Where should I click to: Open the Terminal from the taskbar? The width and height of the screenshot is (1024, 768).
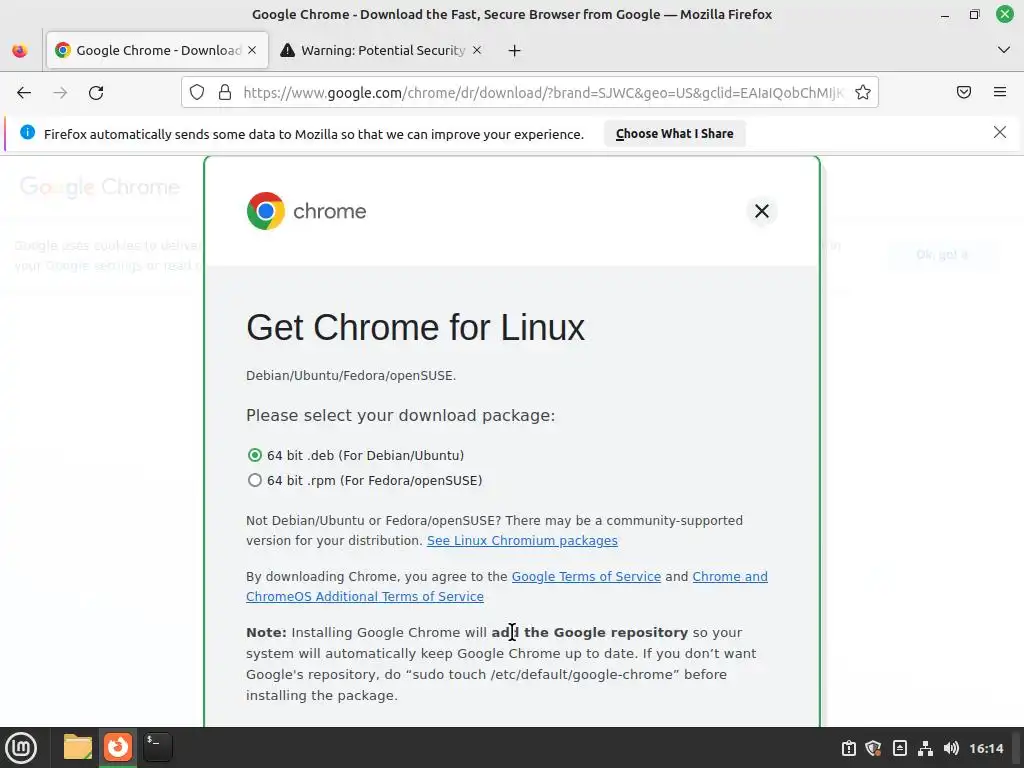pos(157,748)
